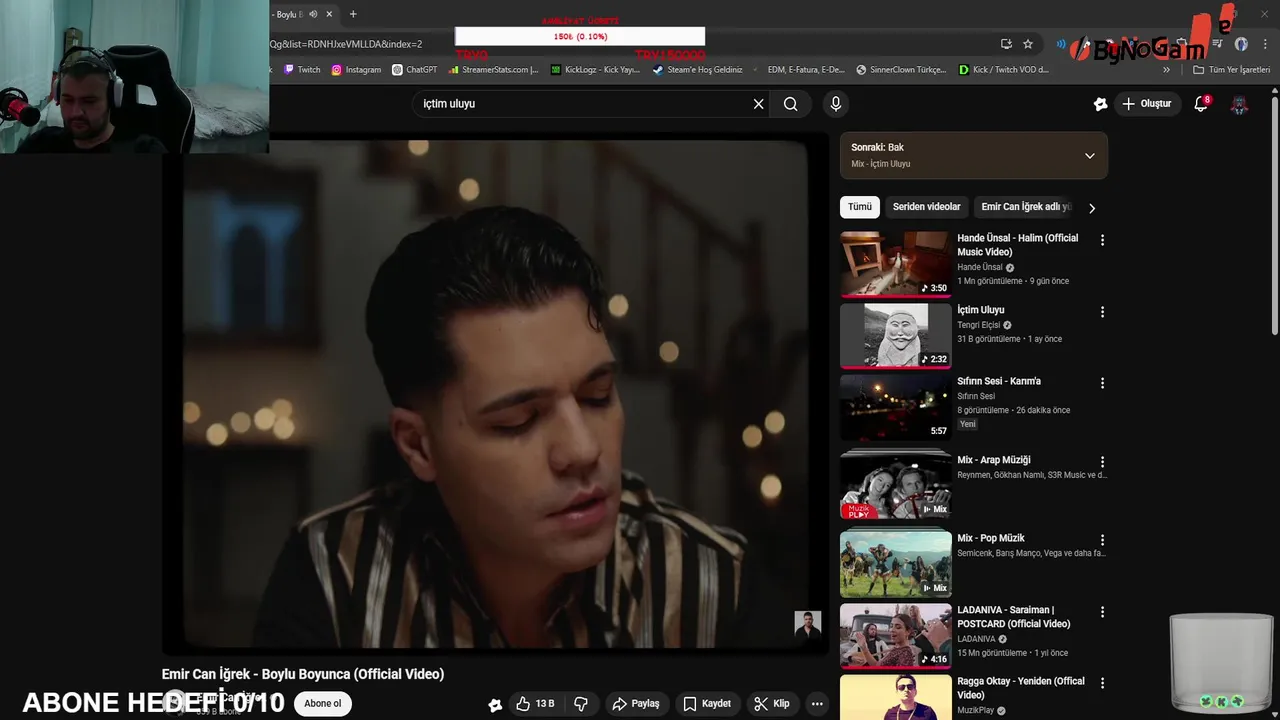Open the Instagram bookmark
This screenshot has width=1280, height=720.
point(356,70)
